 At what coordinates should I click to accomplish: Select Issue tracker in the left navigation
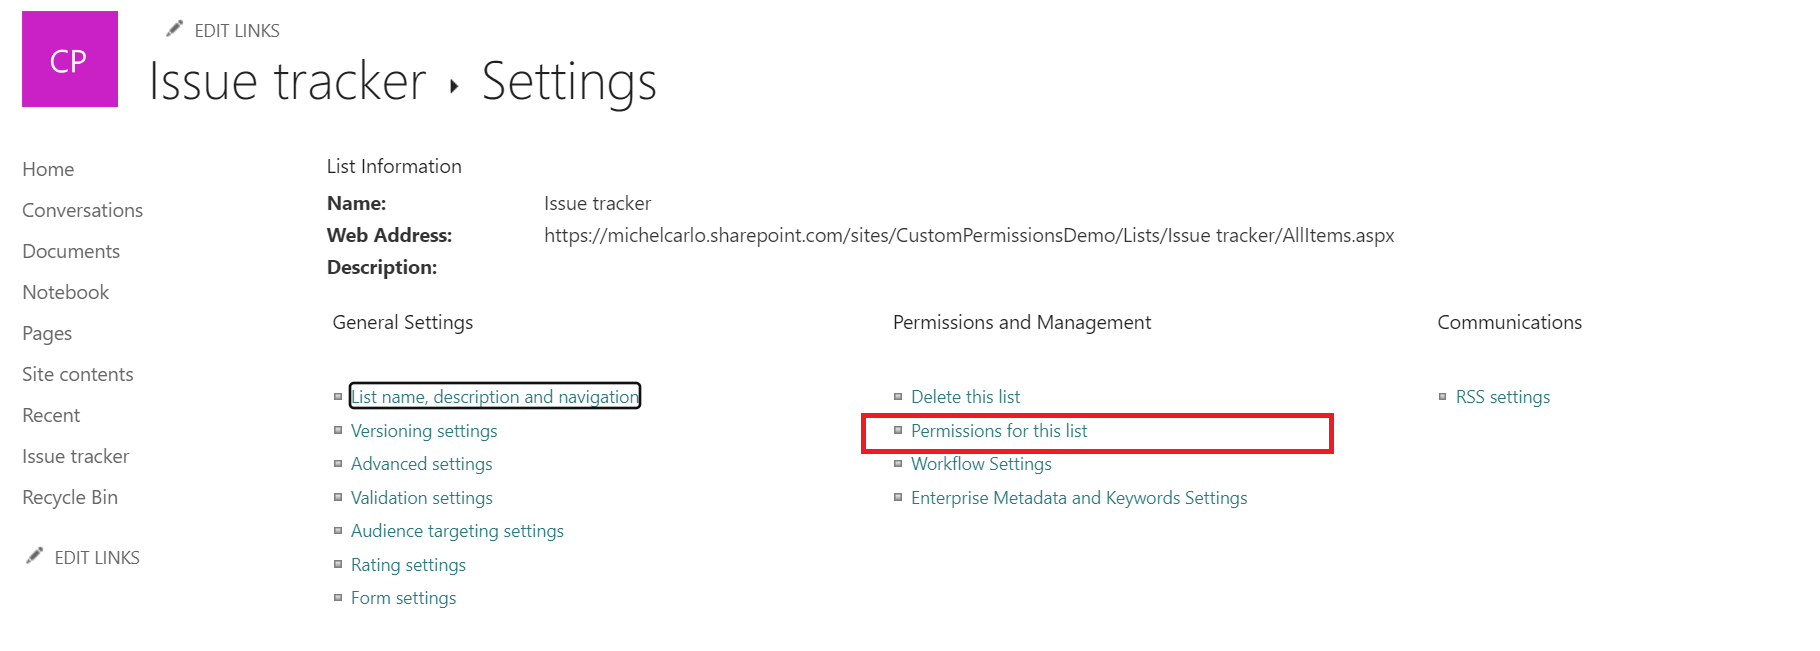point(75,455)
